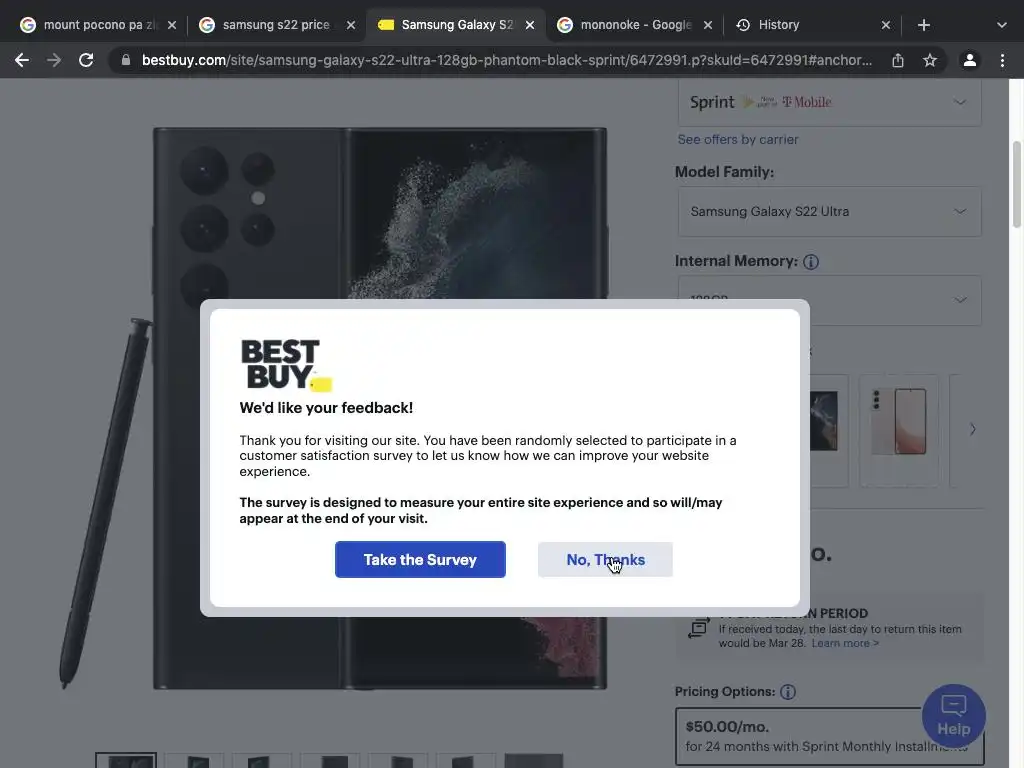1024x768 pixels.
Task: Decline survey with No, Thanks button
Action: coord(605,560)
